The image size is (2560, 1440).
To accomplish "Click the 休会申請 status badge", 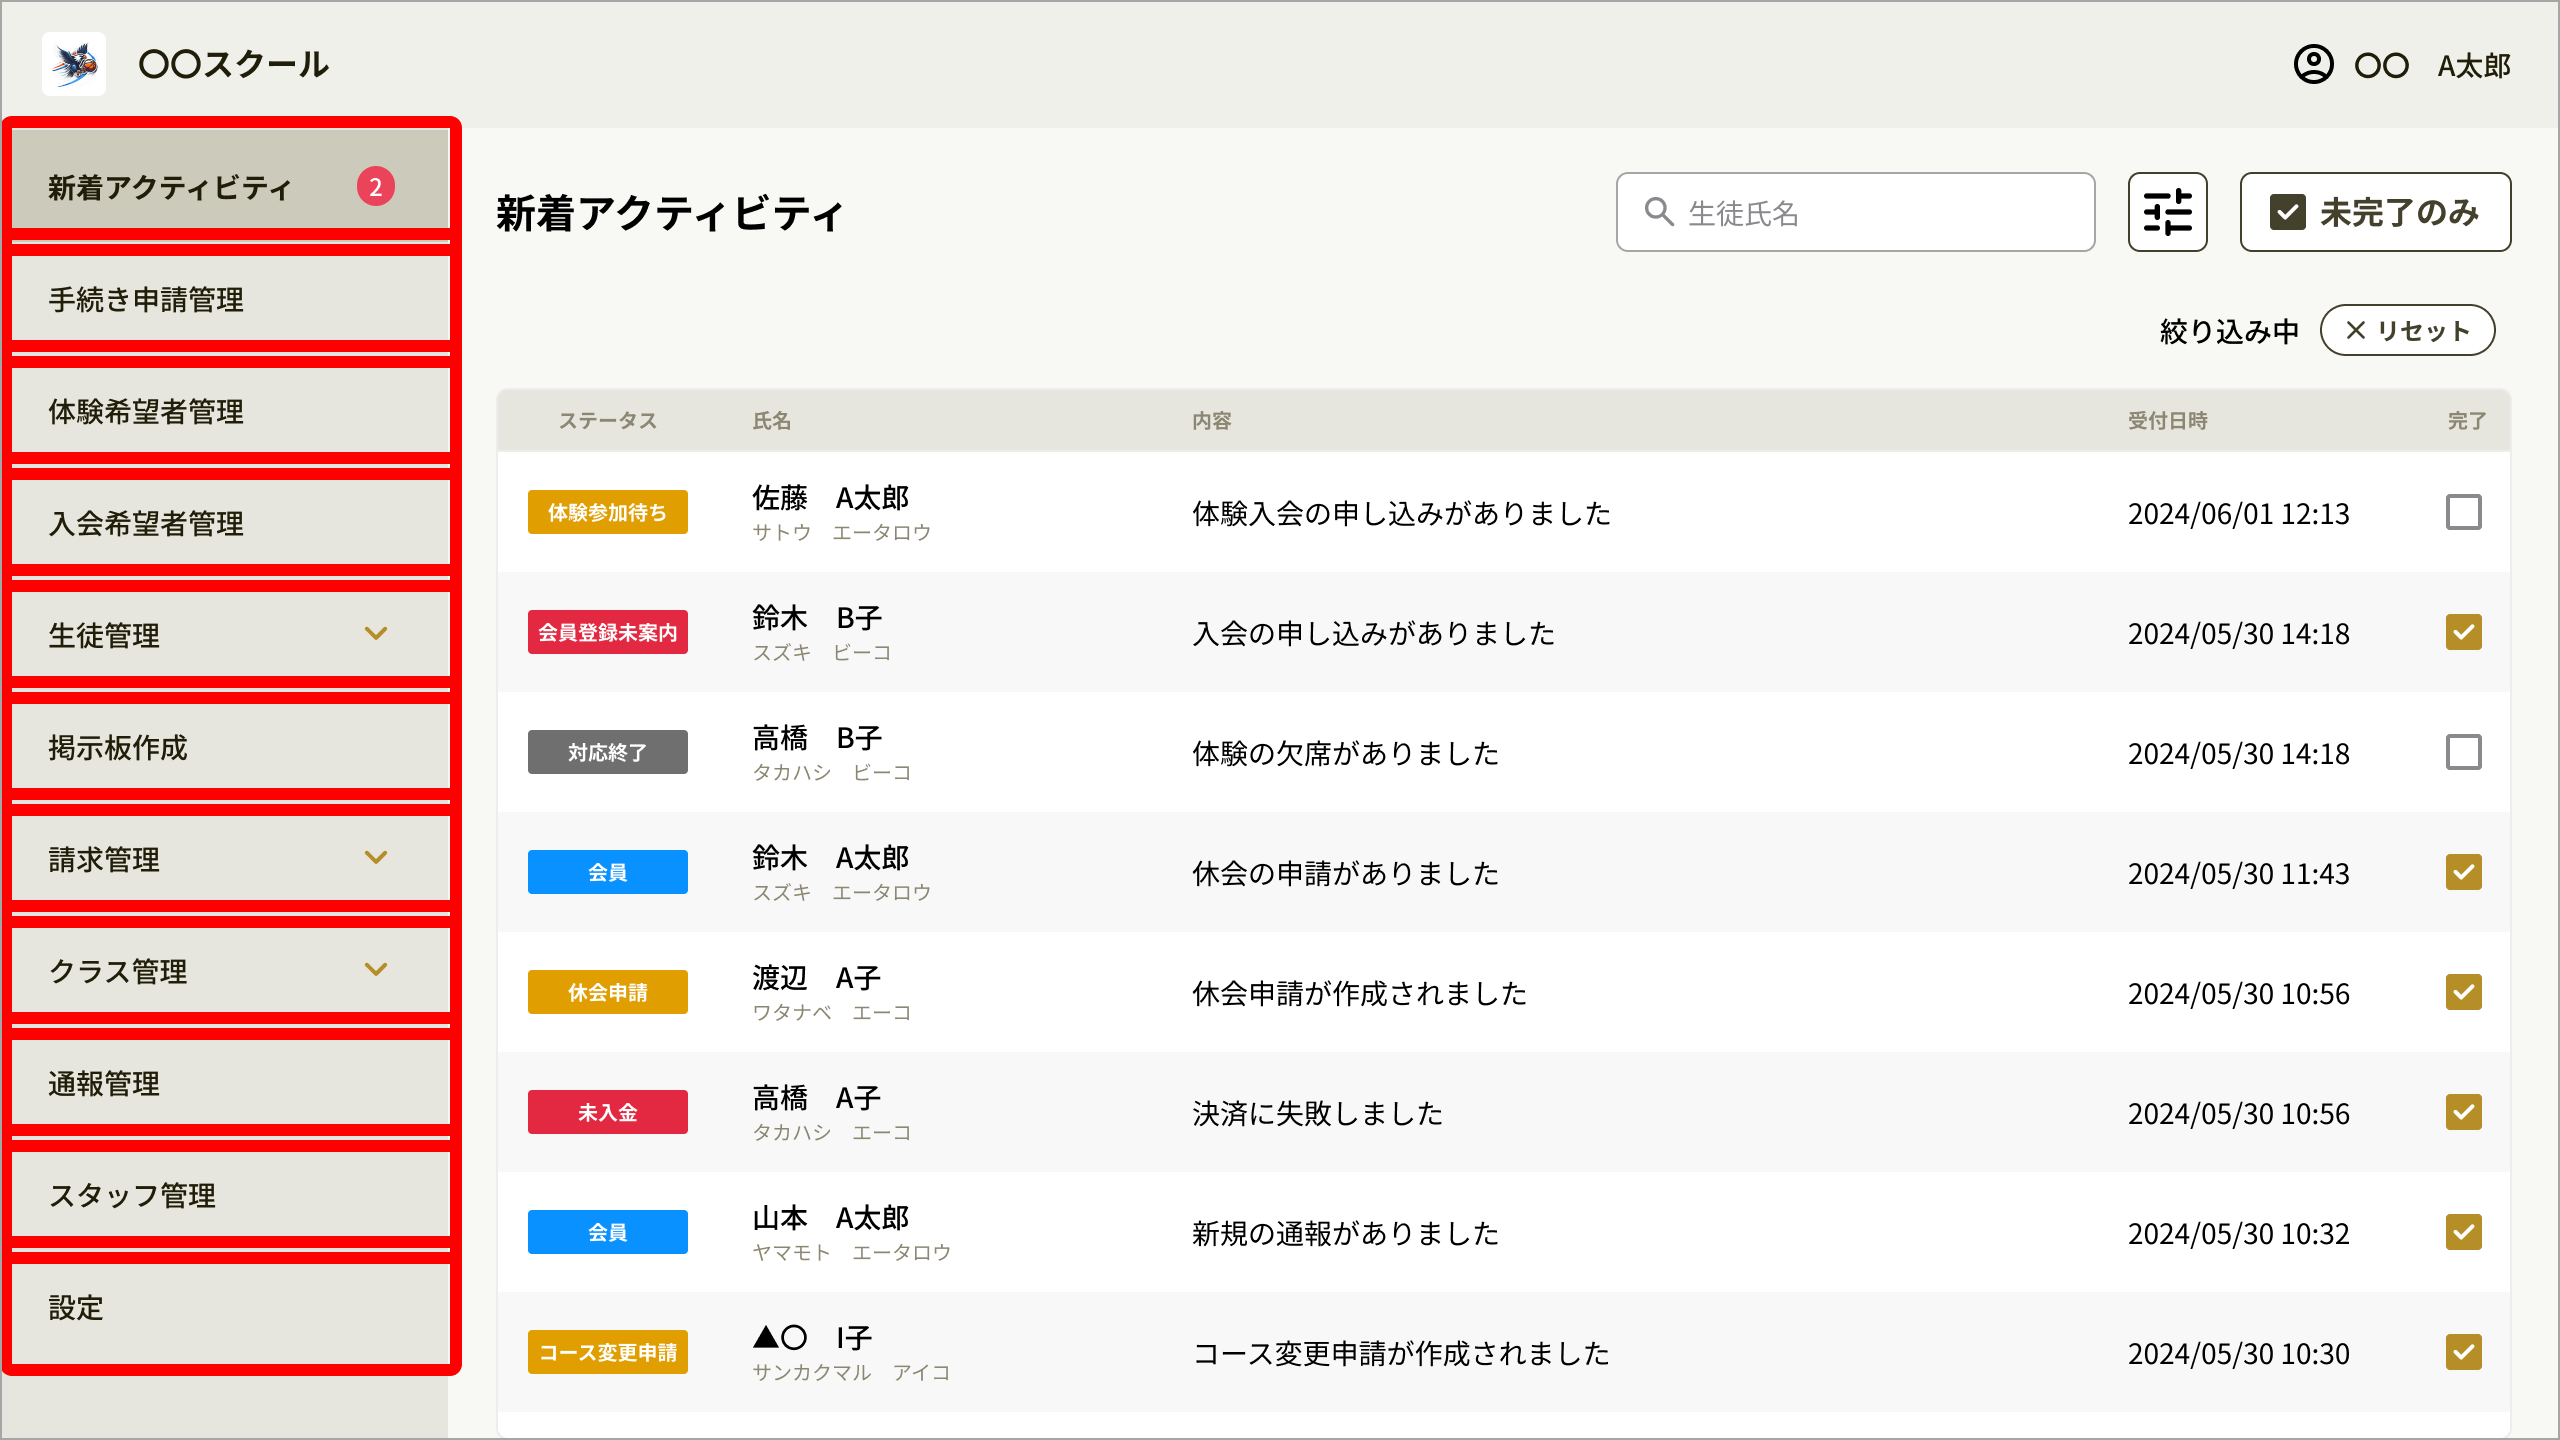I will [x=608, y=992].
